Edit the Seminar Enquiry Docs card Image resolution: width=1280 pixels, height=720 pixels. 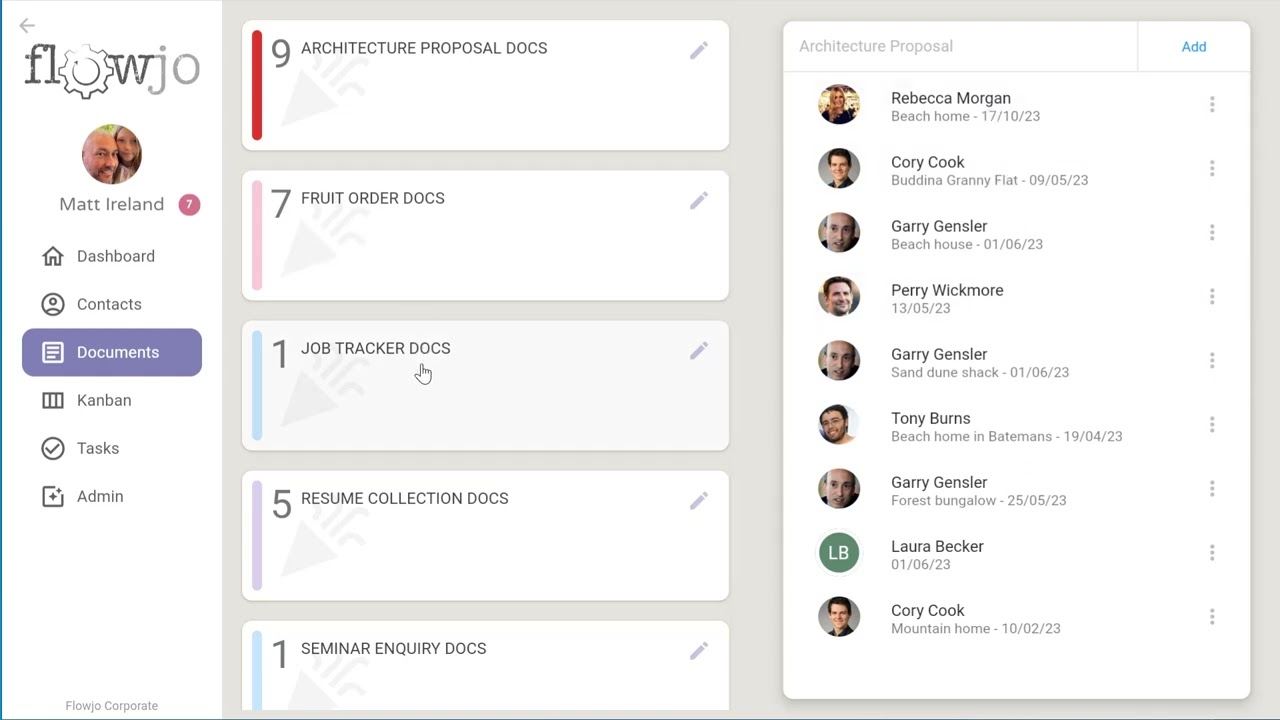pyautogui.click(x=699, y=651)
